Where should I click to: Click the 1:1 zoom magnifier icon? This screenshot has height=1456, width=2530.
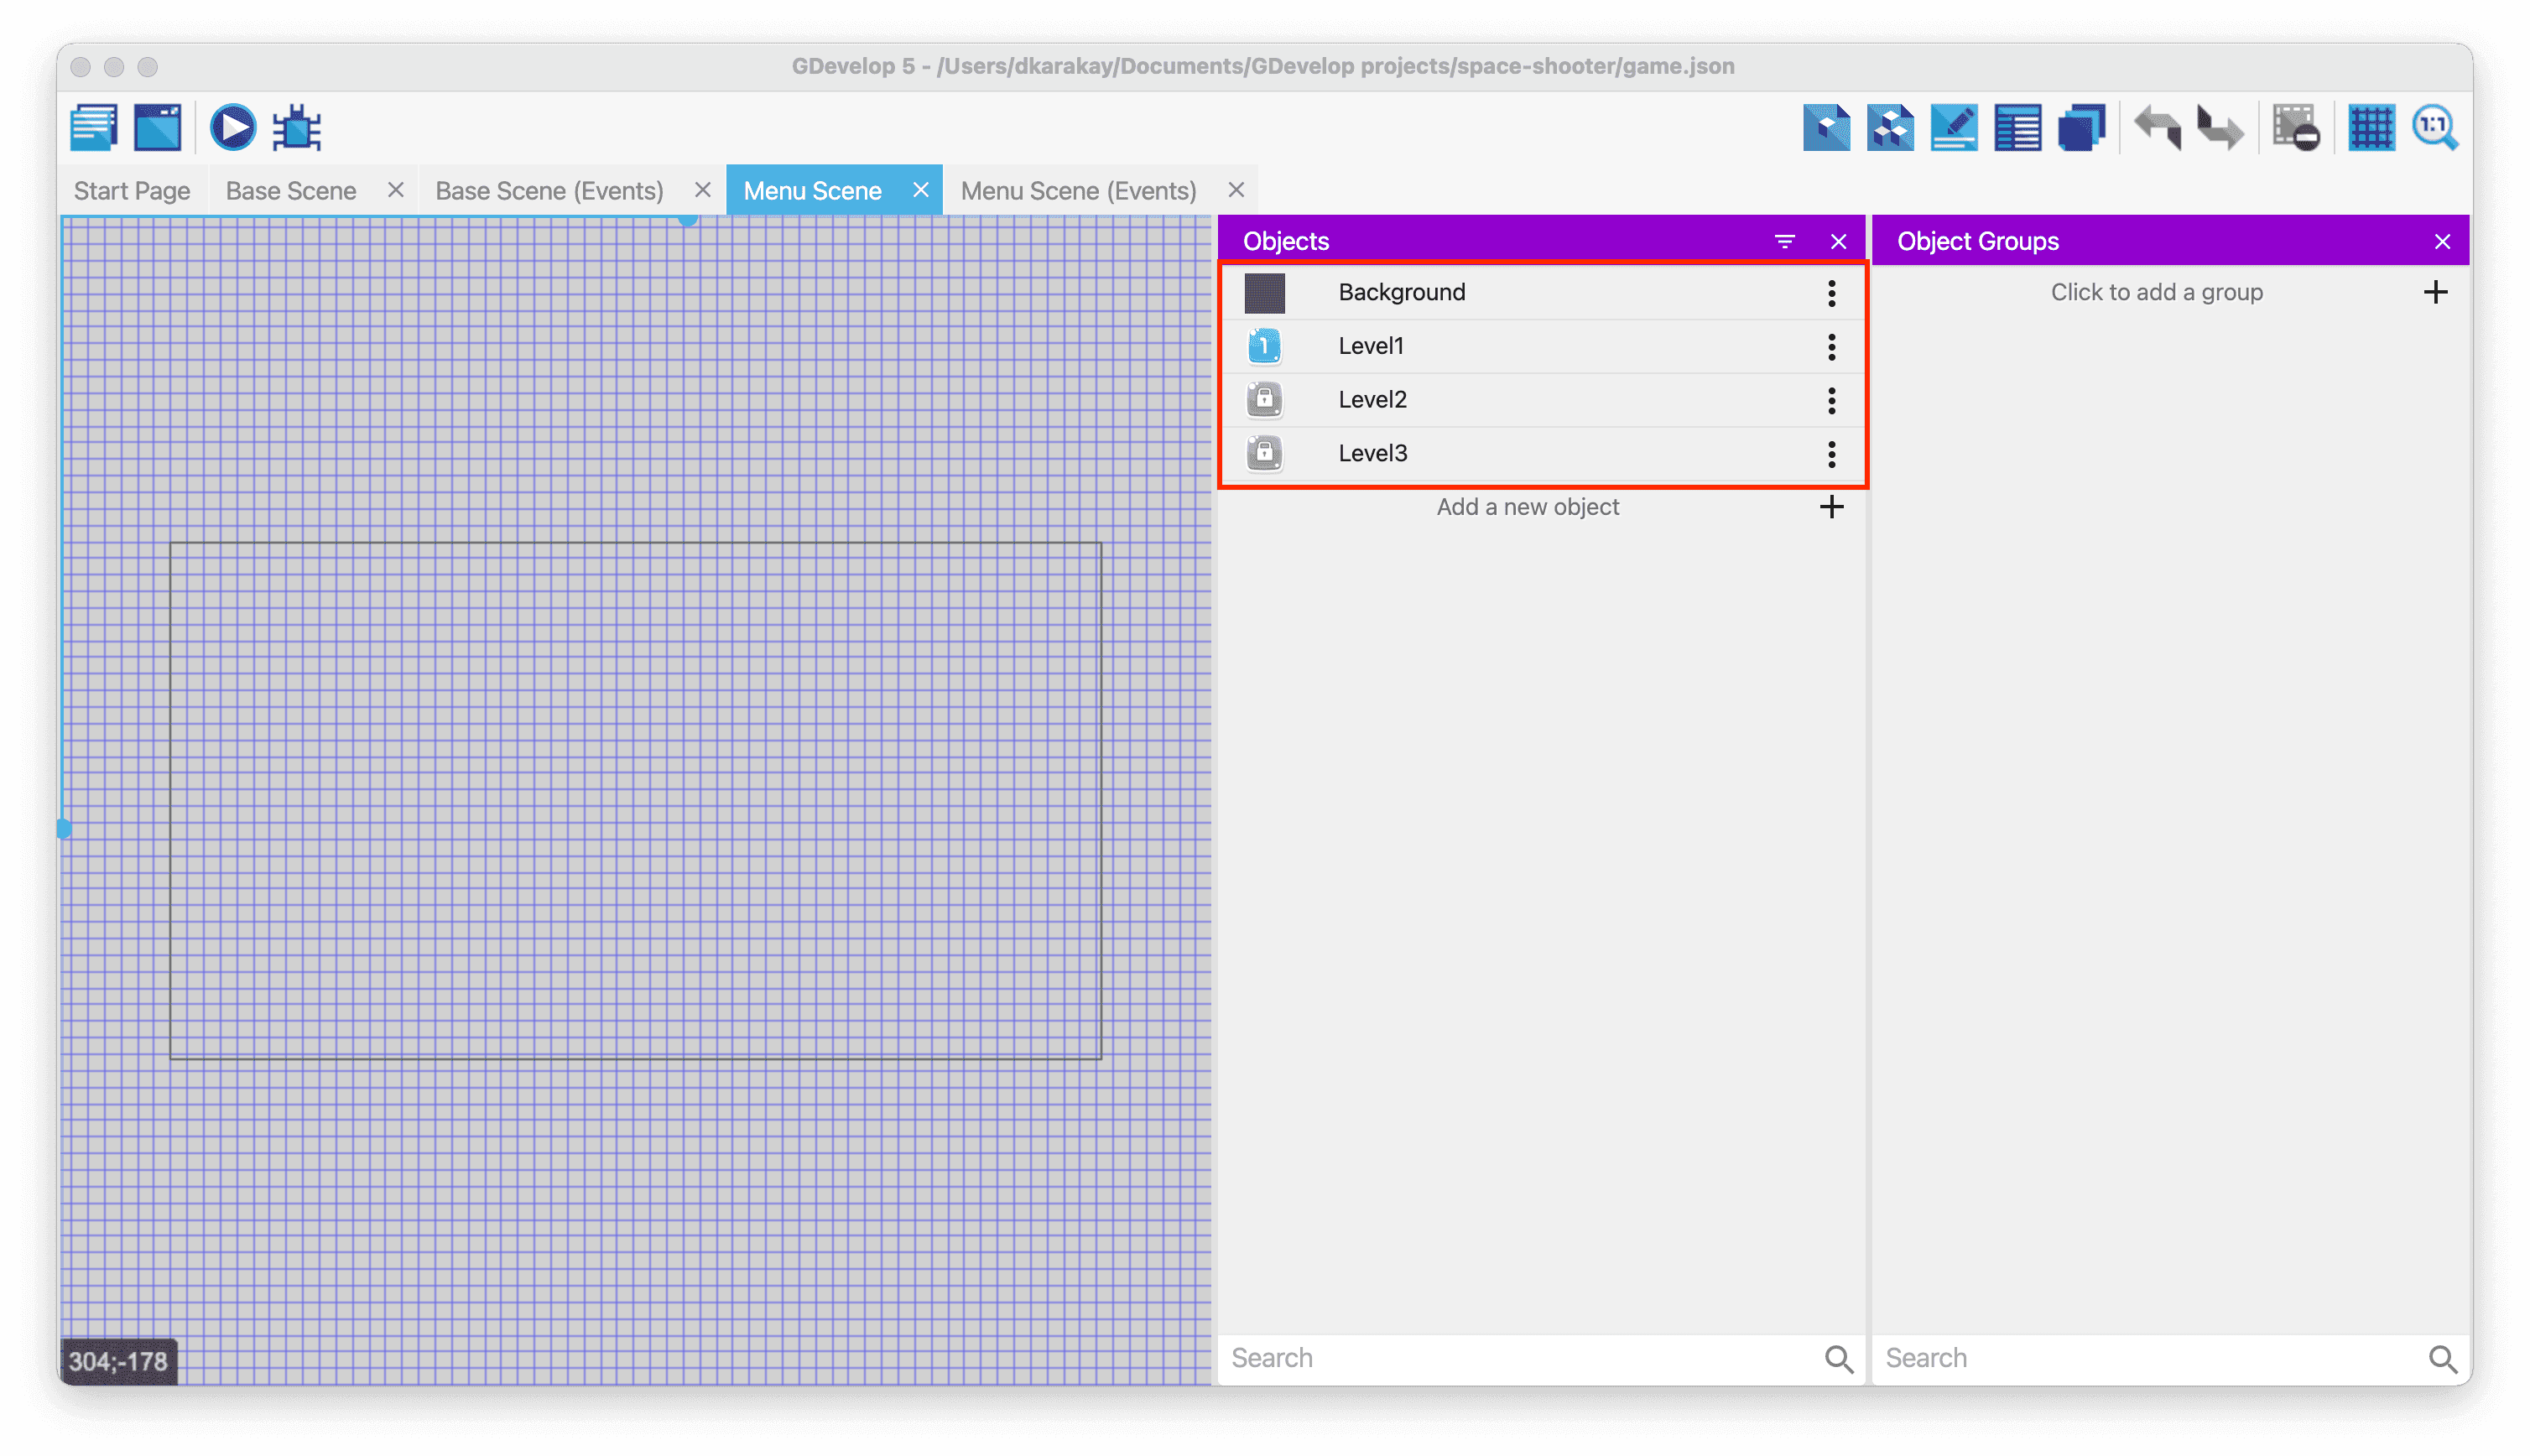tap(2435, 128)
